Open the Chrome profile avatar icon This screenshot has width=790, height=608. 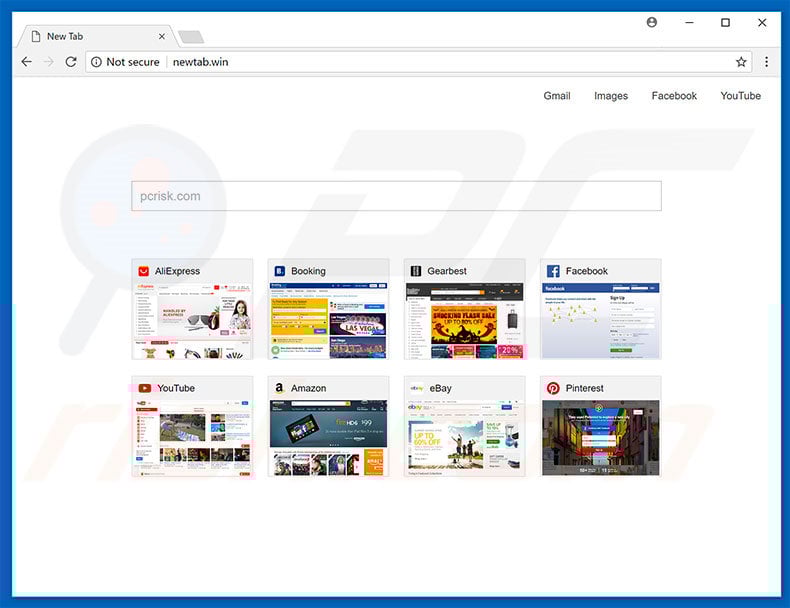651,22
